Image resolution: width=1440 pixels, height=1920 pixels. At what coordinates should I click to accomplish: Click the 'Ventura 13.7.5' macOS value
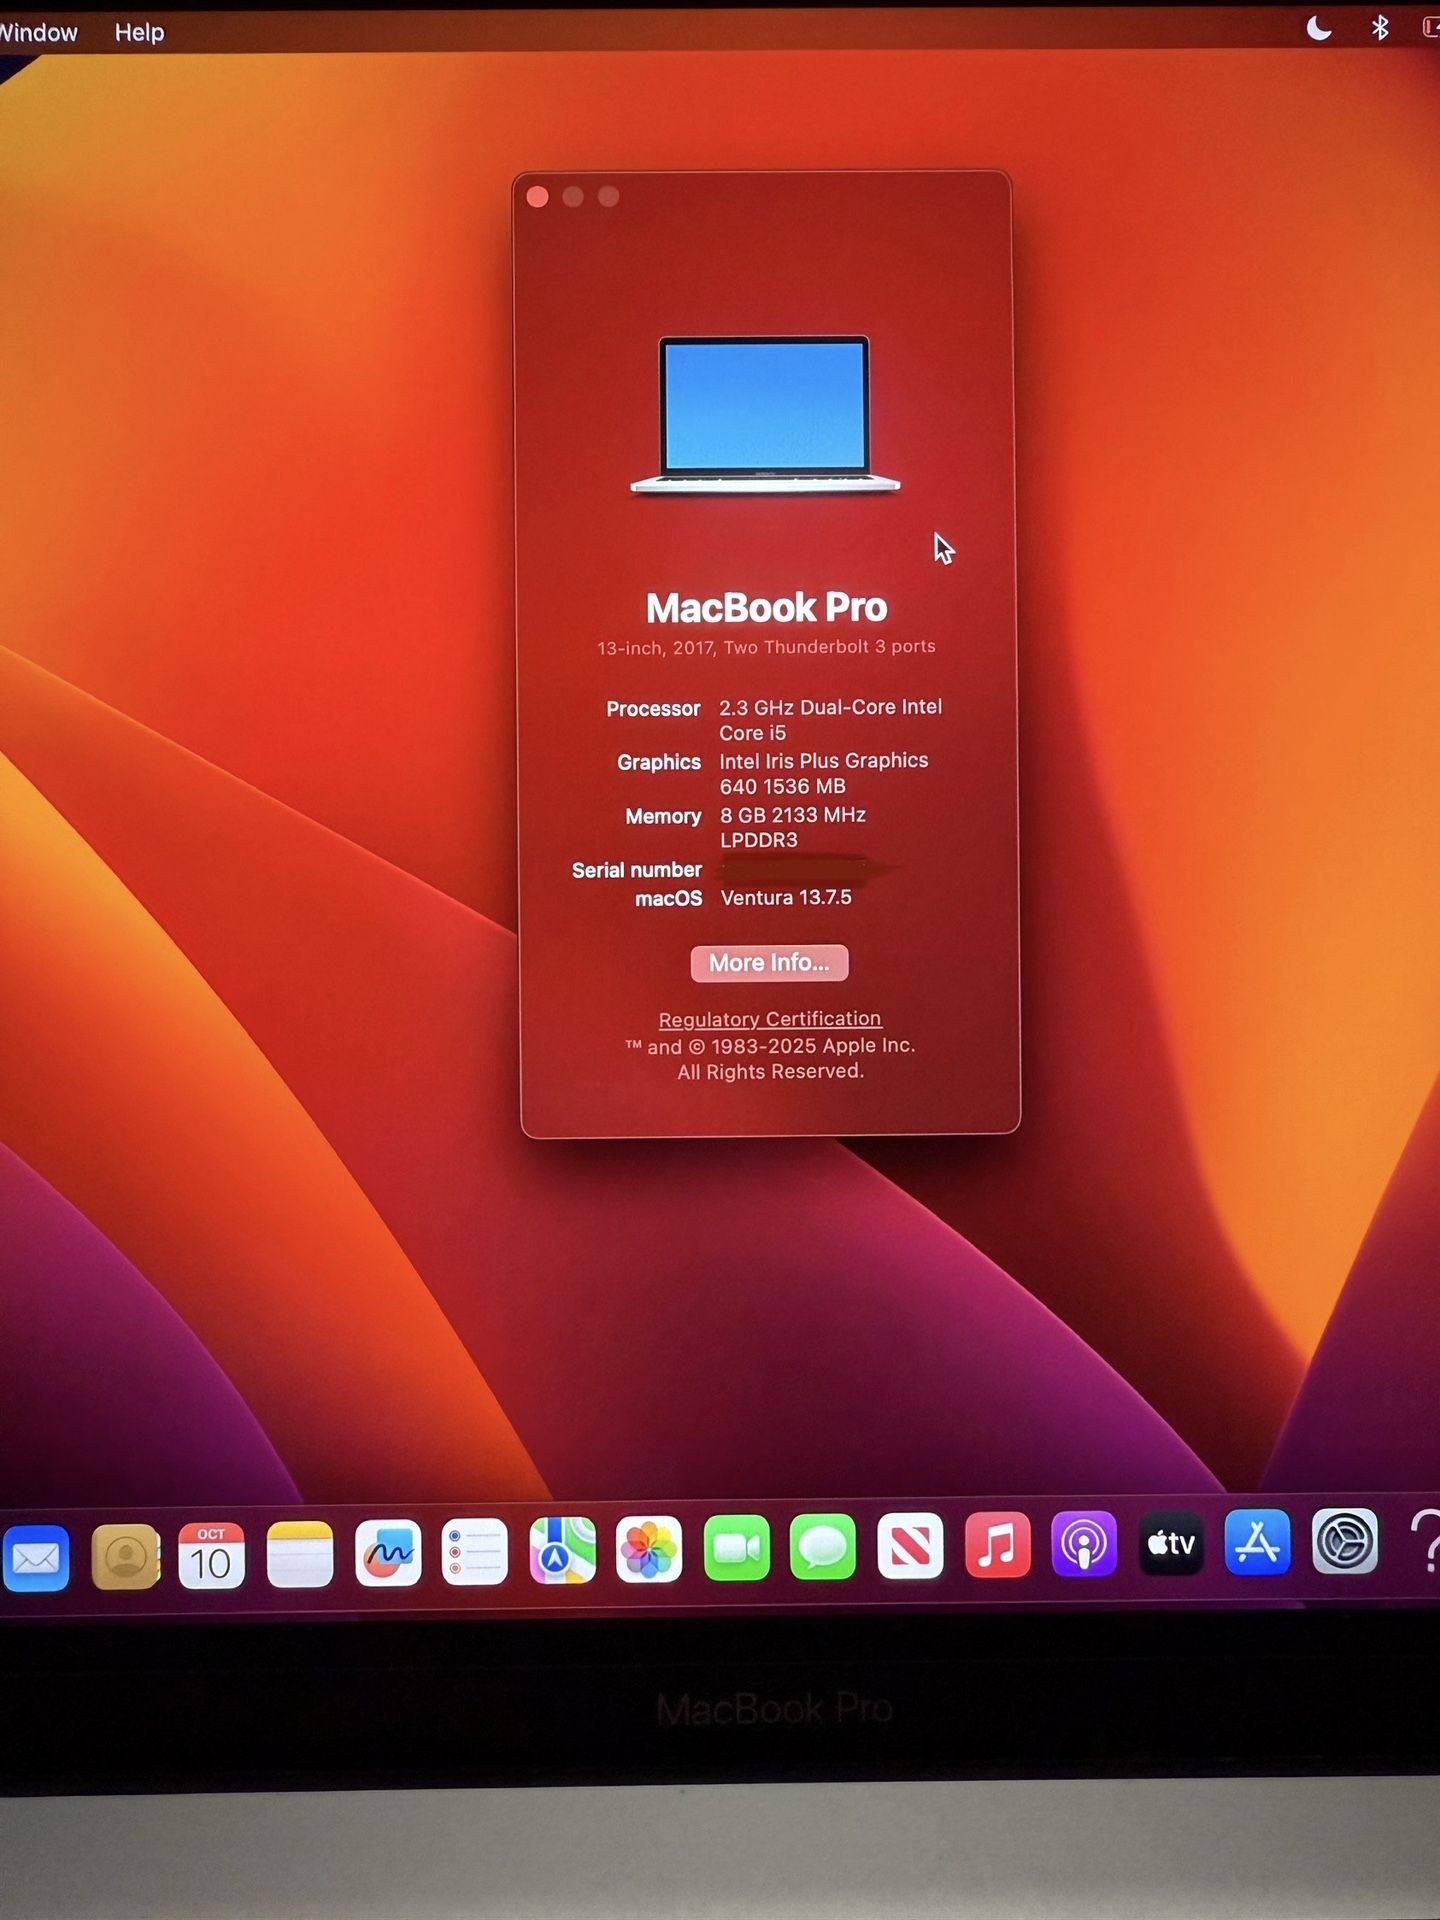tap(786, 898)
